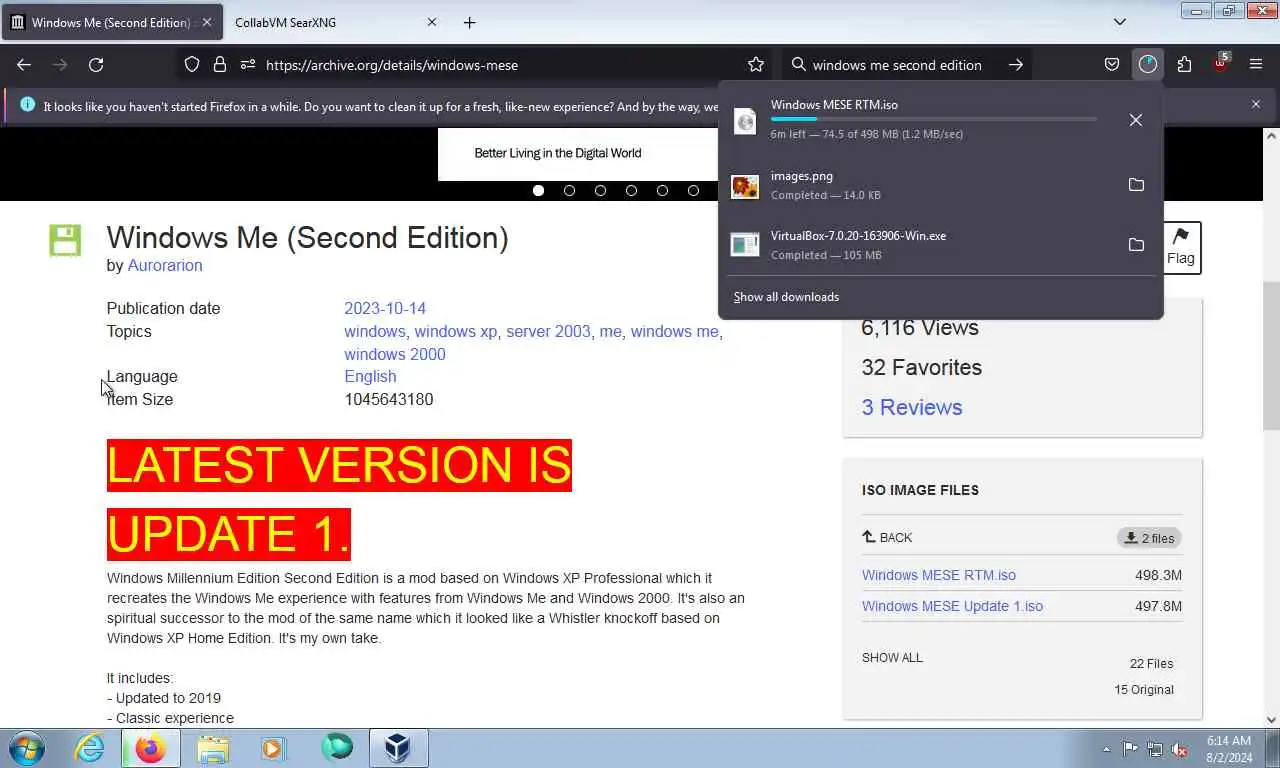
Task: Select Firefox taskbar button
Action: point(150,748)
